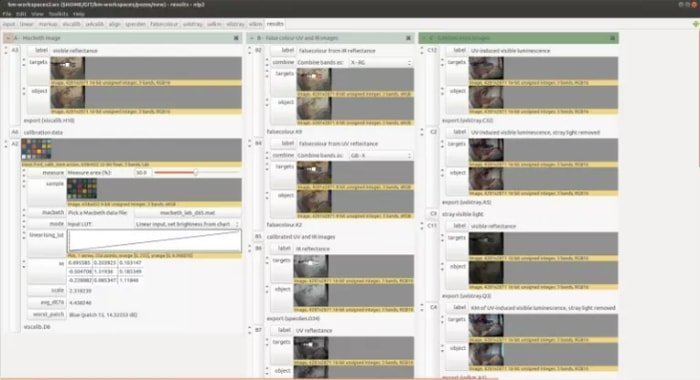Open Combine bands as GB-X dropdown
The image size is (700, 380).
(380, 155)
